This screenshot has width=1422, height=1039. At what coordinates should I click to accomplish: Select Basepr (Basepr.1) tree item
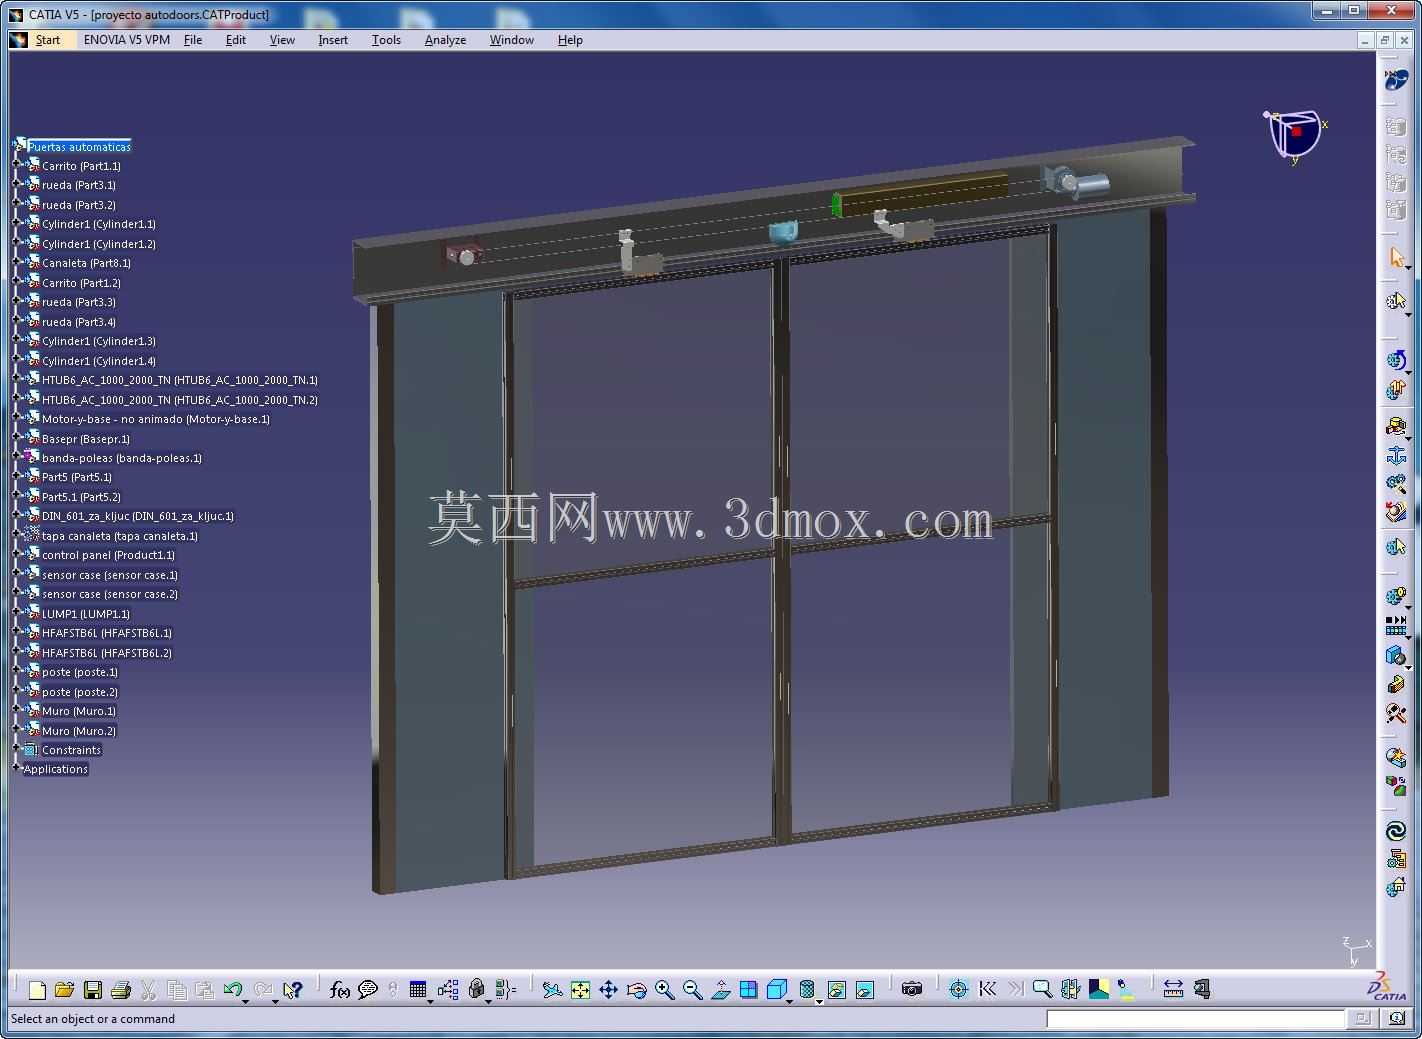tap(85, 439)
